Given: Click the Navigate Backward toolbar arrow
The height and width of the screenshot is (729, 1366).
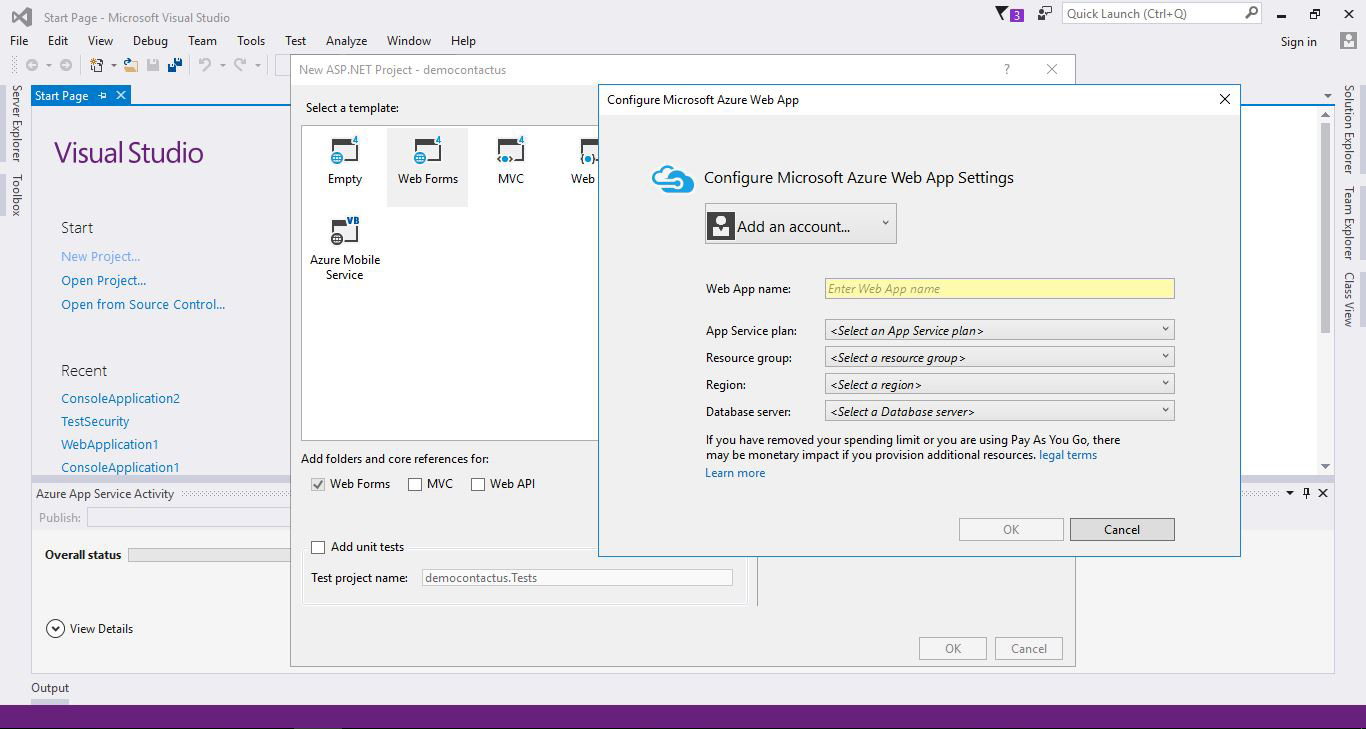Looking at the screenshot, I should pos(32,65).
